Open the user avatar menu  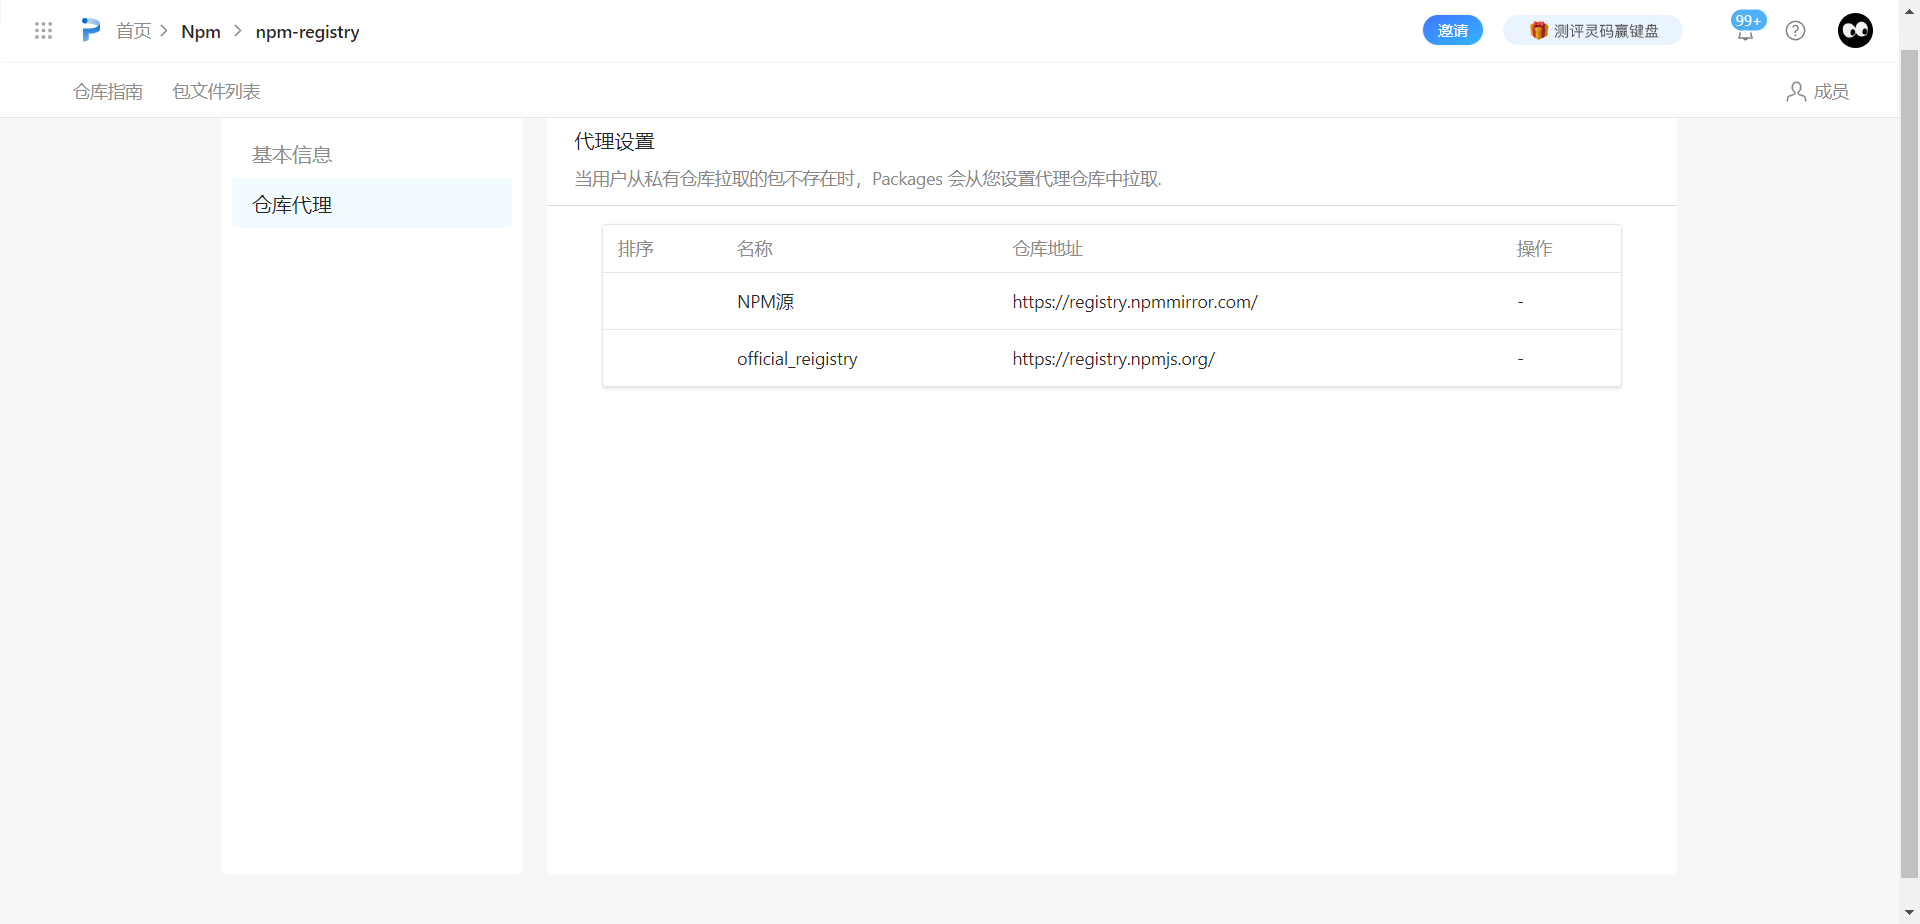click(x=1855, y=31)
